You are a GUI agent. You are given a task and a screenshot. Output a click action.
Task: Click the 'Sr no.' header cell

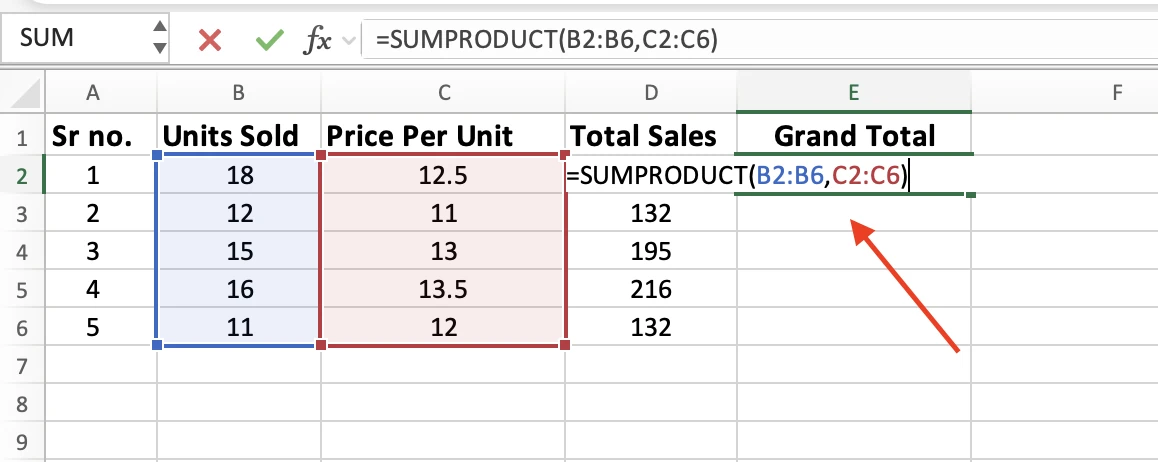pyautogui.click(x=101, y=137)
